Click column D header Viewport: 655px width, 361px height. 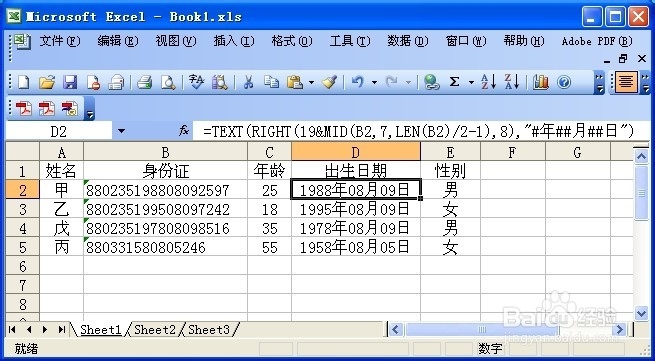click(356, 152)
